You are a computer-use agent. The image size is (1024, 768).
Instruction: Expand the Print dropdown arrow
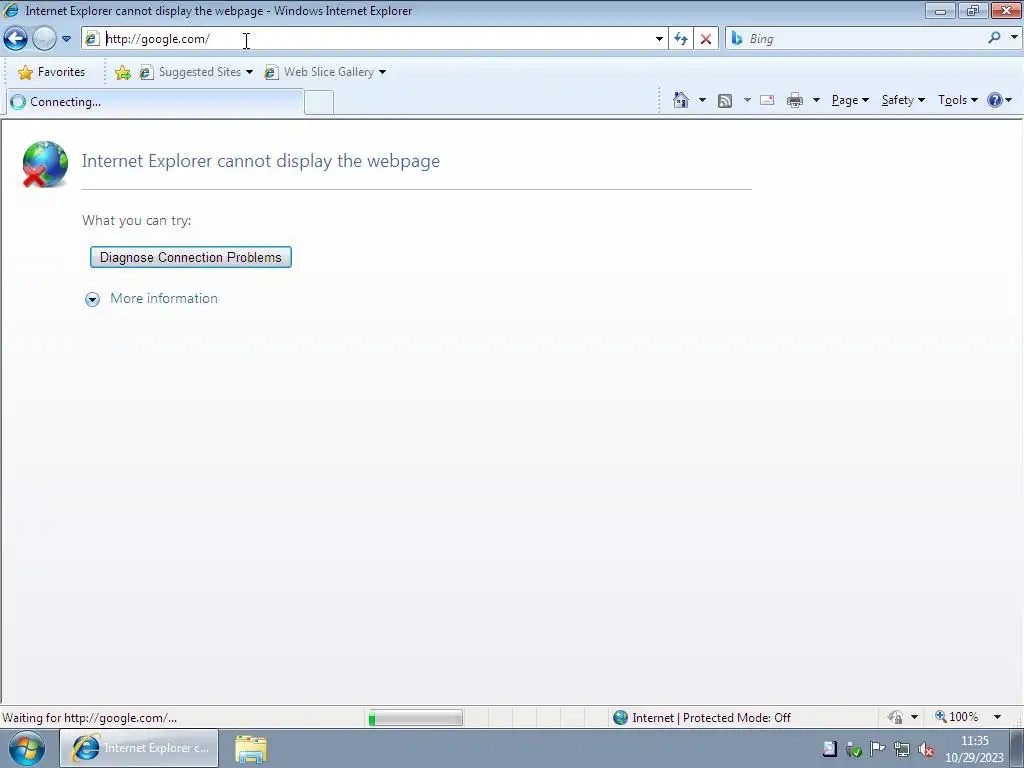tap(816, 100)
